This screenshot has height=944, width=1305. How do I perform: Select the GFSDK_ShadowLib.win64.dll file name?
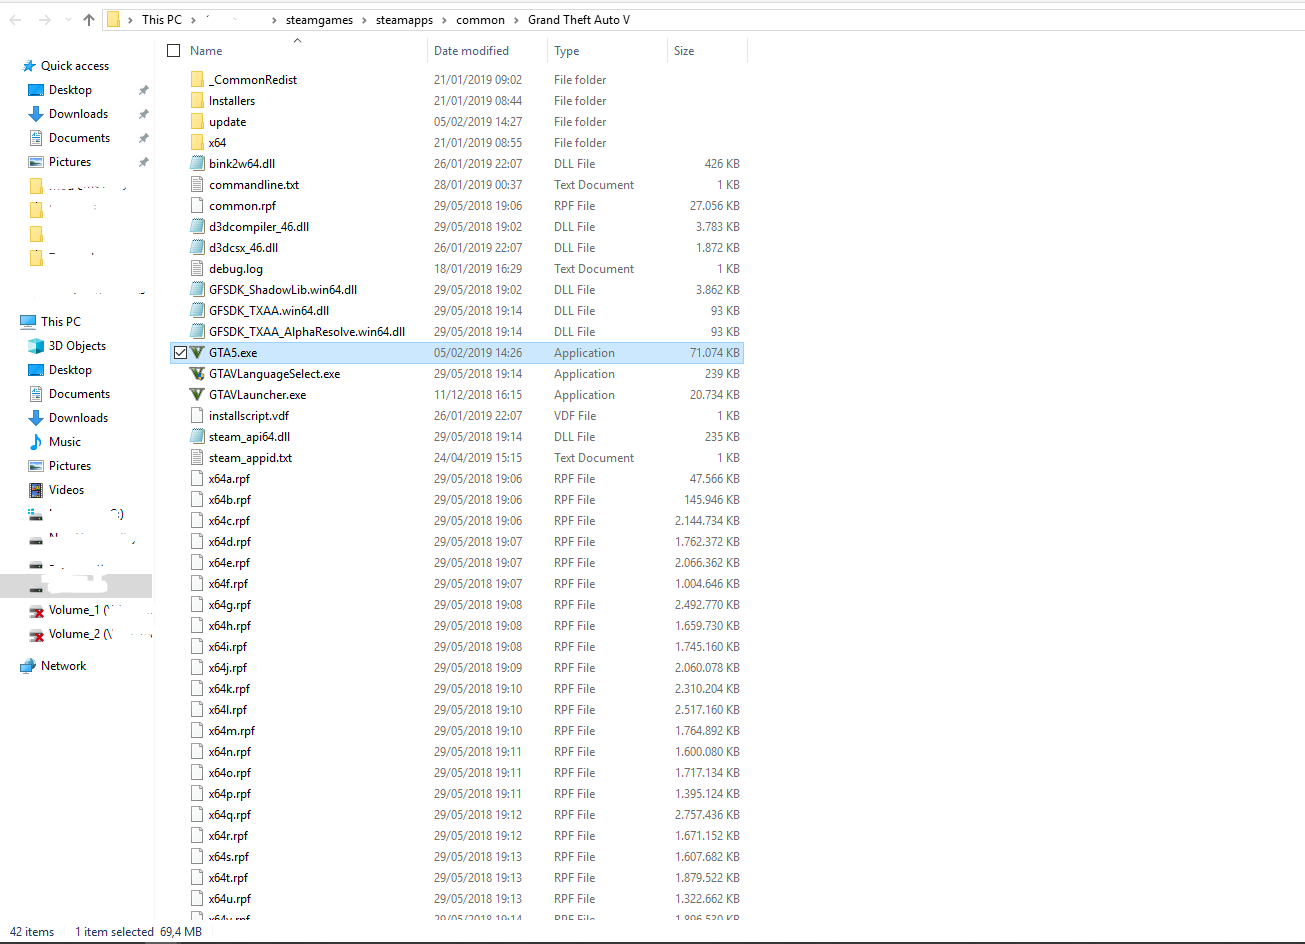283,290
